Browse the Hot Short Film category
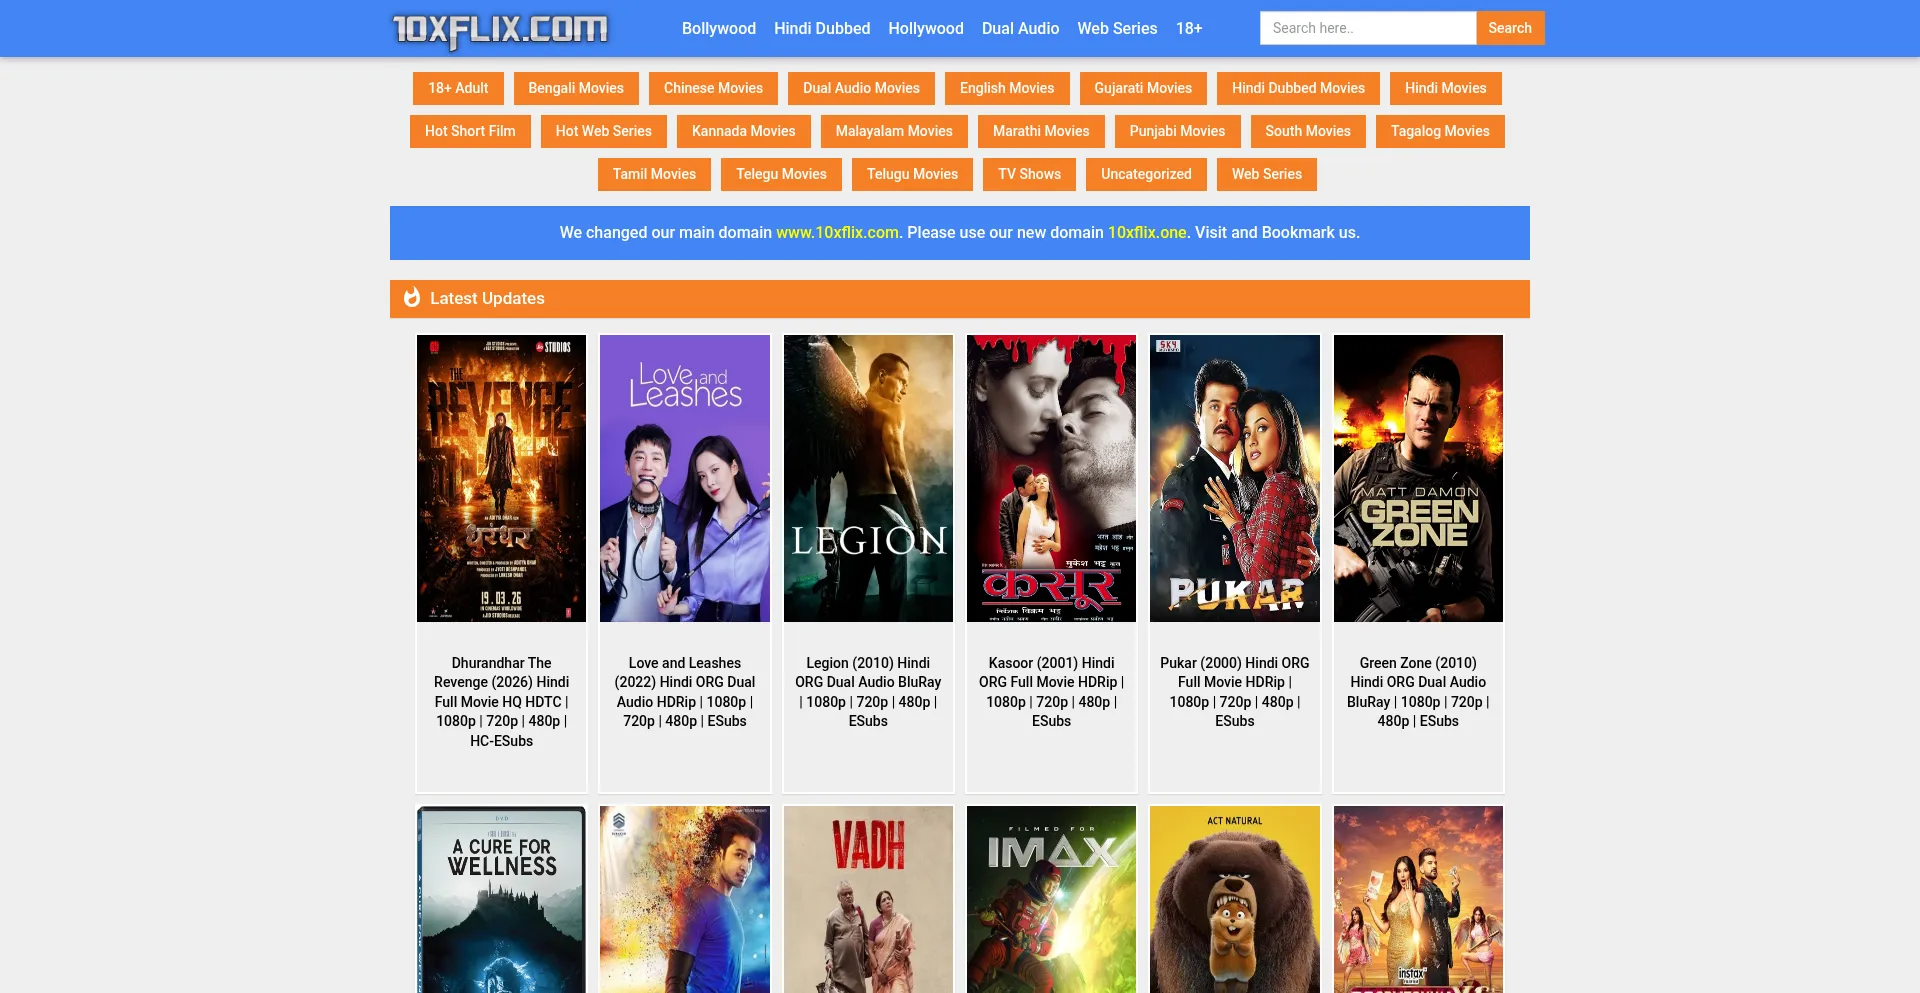Image resolution: width=1920 pixels, height=993 pixels. click(470, 131)
